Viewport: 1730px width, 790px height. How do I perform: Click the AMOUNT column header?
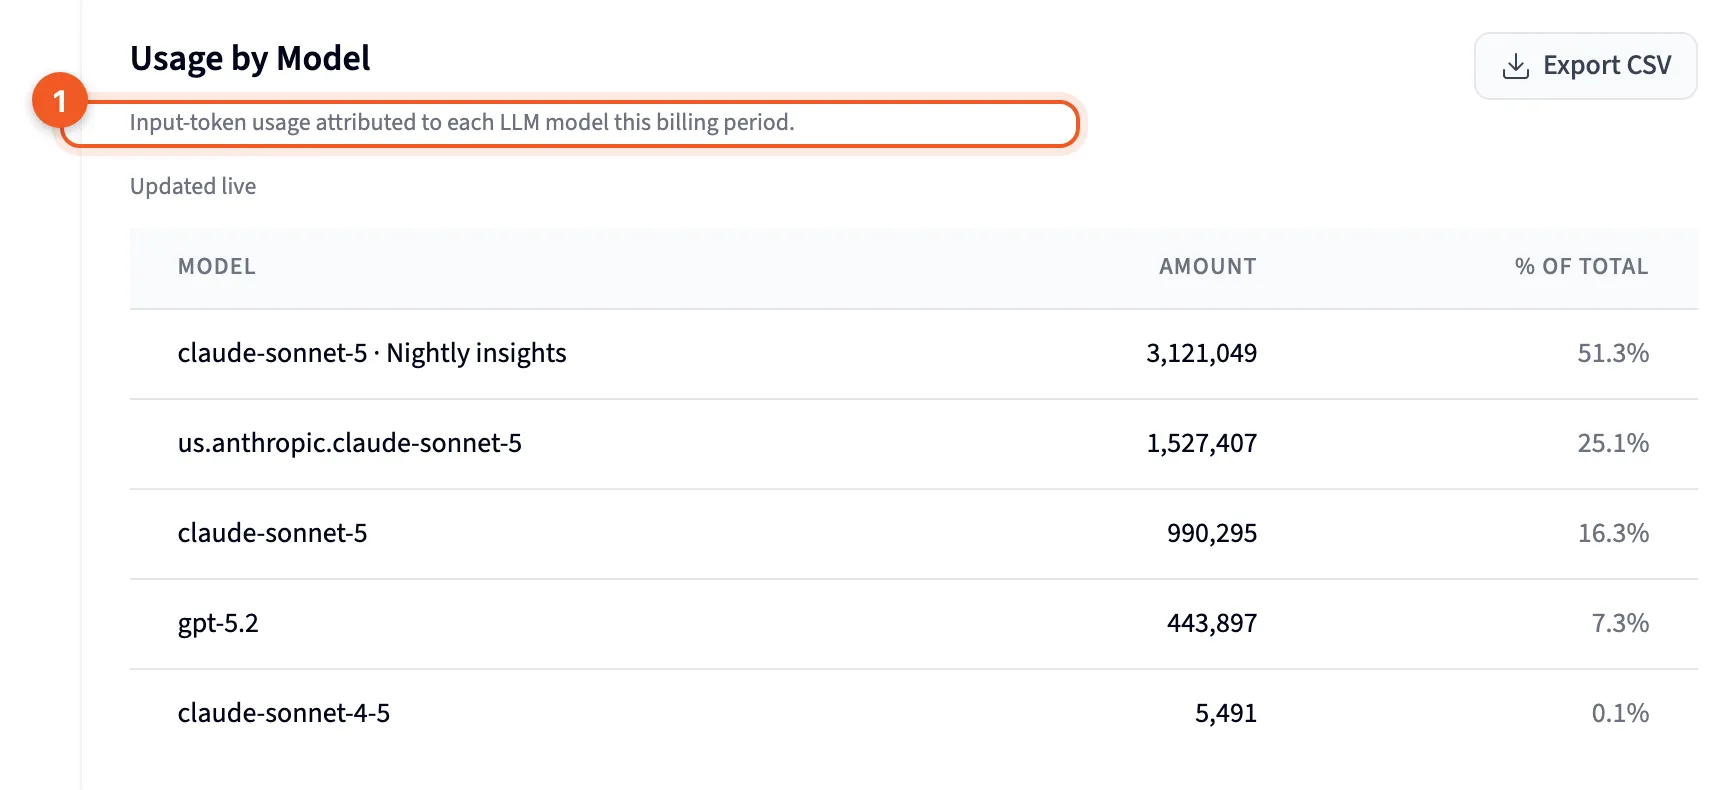pos(1208,266)
